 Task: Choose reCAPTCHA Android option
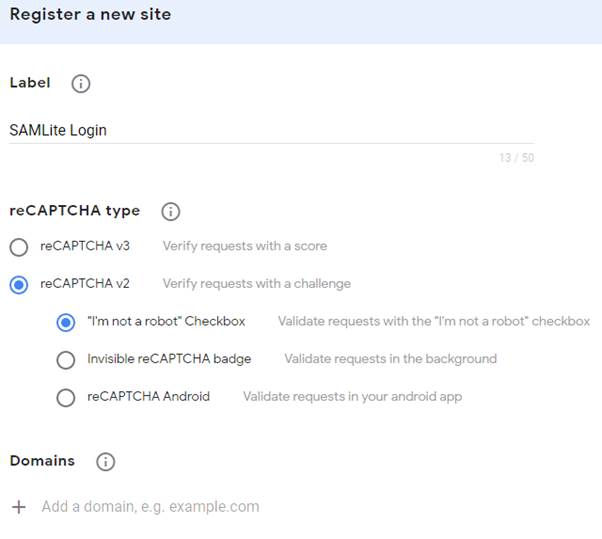66,397
